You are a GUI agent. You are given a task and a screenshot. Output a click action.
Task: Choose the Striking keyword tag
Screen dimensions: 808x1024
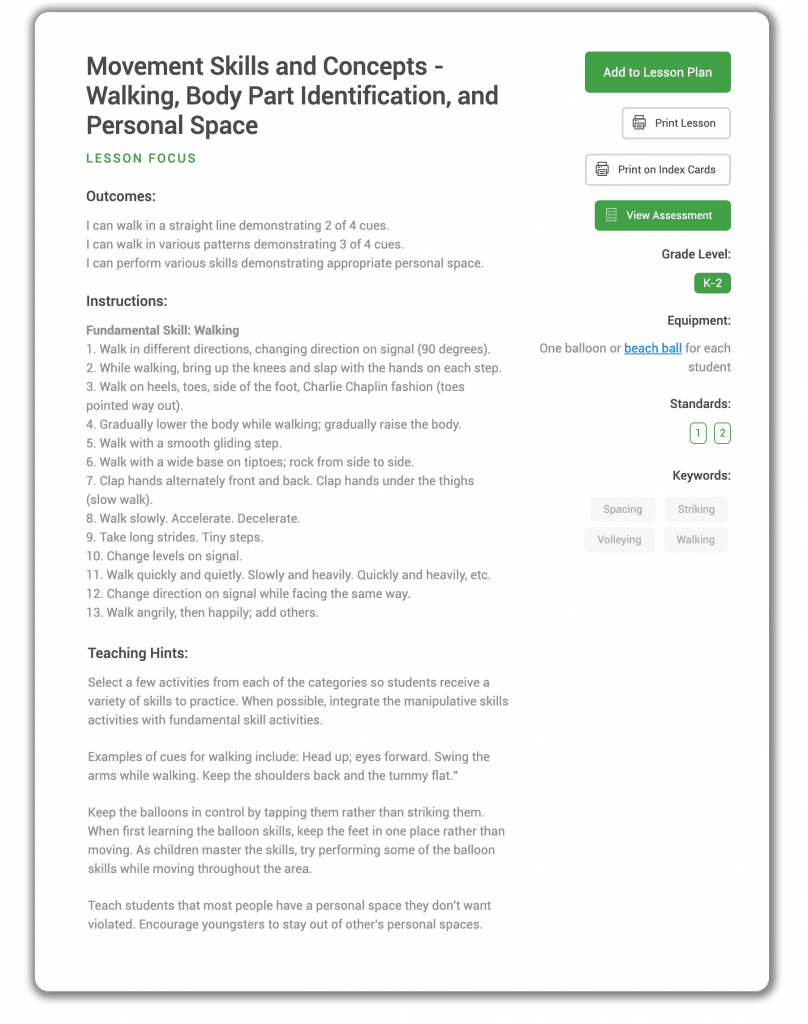[696, 509]
